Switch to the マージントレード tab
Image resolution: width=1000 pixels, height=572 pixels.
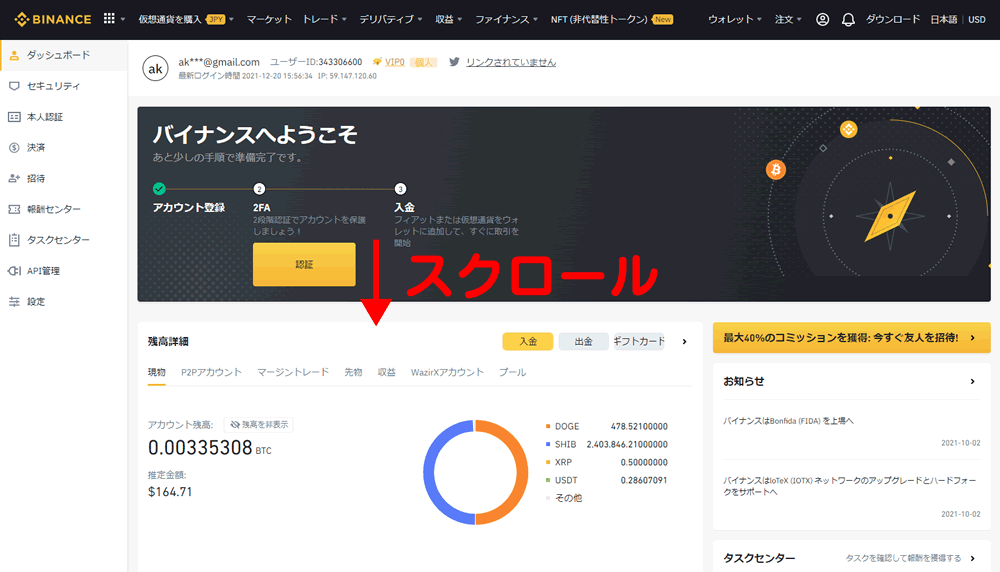click(293, 372)
